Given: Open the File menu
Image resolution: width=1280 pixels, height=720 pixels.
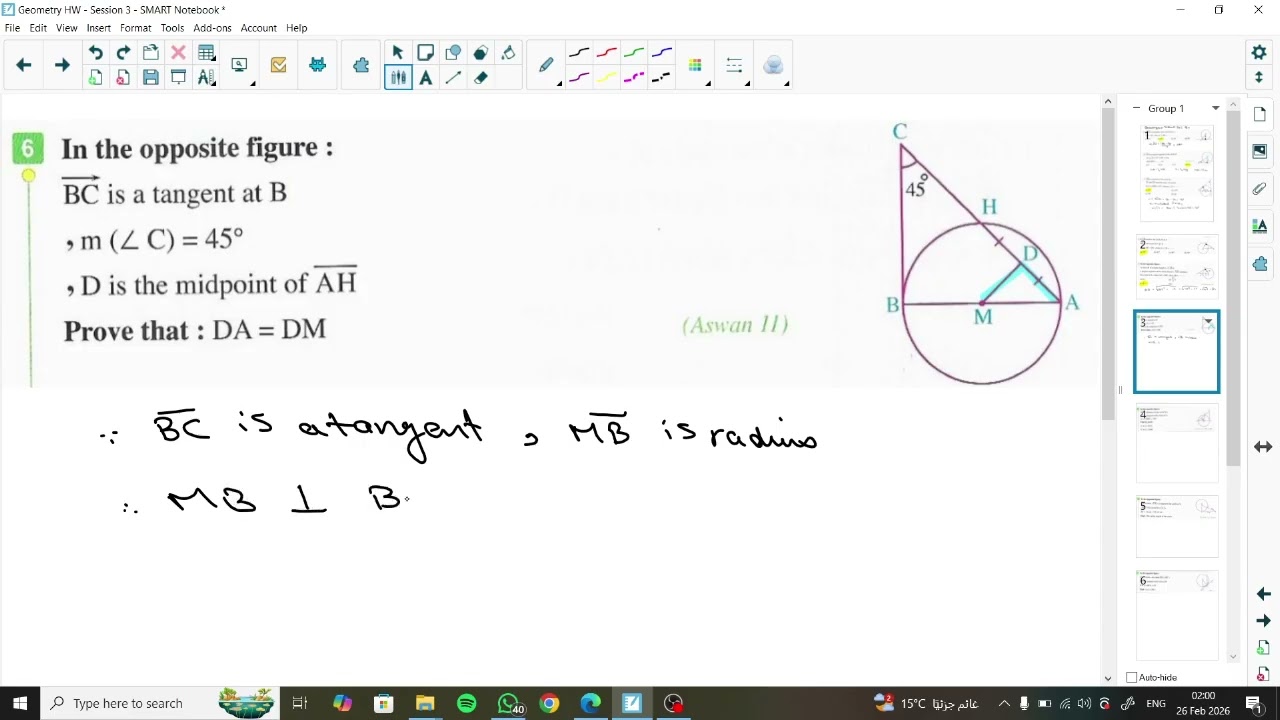Looking at the screenshot, I should [12, 28].
